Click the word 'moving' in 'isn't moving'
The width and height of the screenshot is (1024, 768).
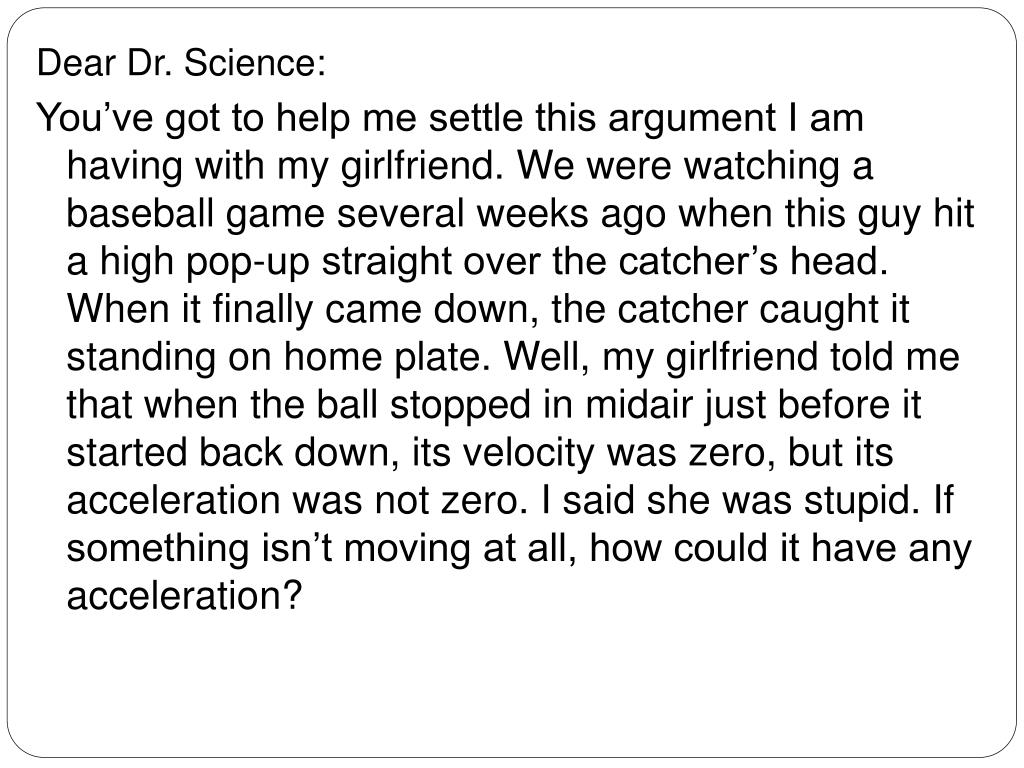click(408, 550)
